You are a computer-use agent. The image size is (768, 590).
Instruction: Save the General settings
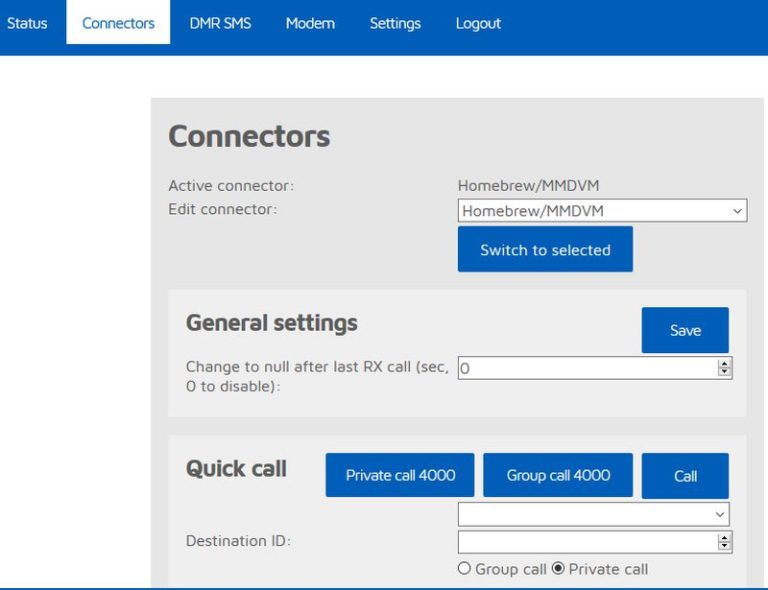point(685,330)
